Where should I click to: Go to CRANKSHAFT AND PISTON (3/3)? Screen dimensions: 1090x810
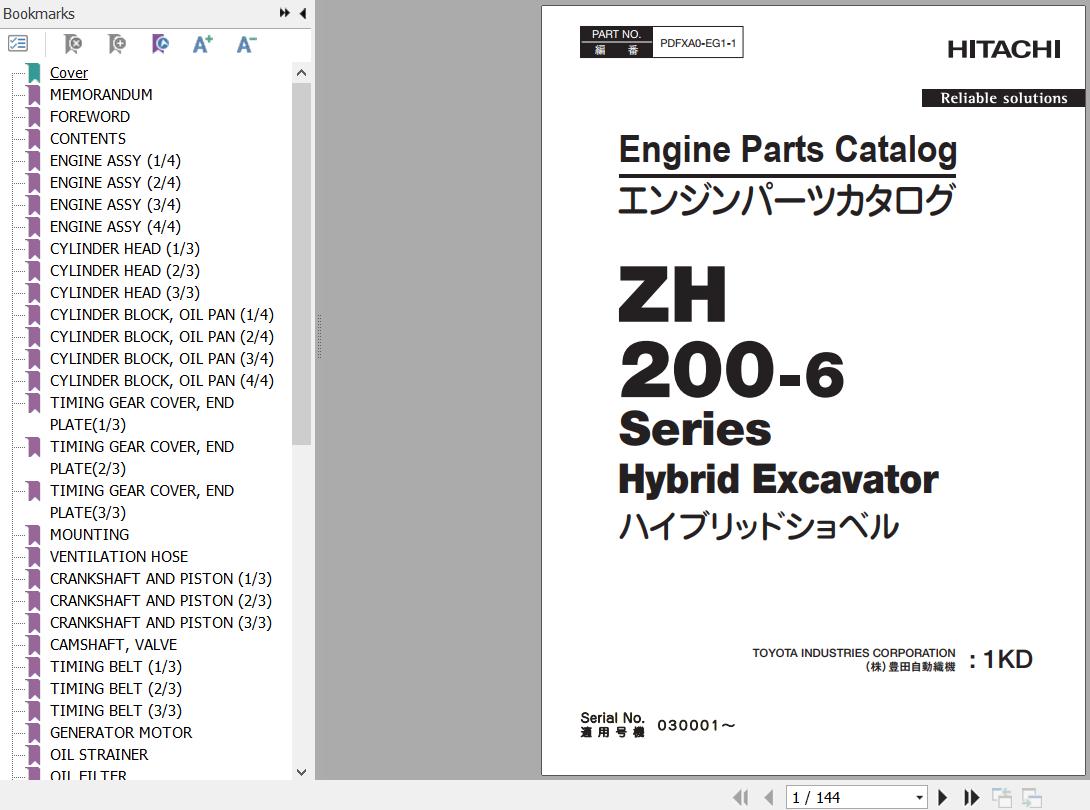tap(161, 623)
